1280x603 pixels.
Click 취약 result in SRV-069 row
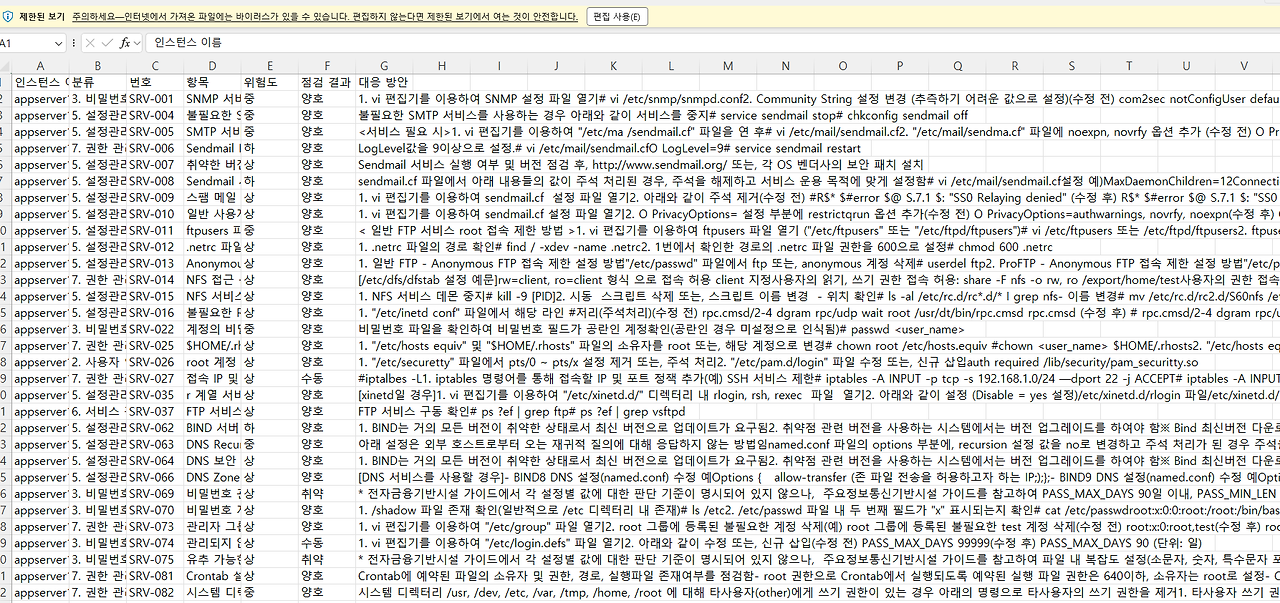pos(327,494)
